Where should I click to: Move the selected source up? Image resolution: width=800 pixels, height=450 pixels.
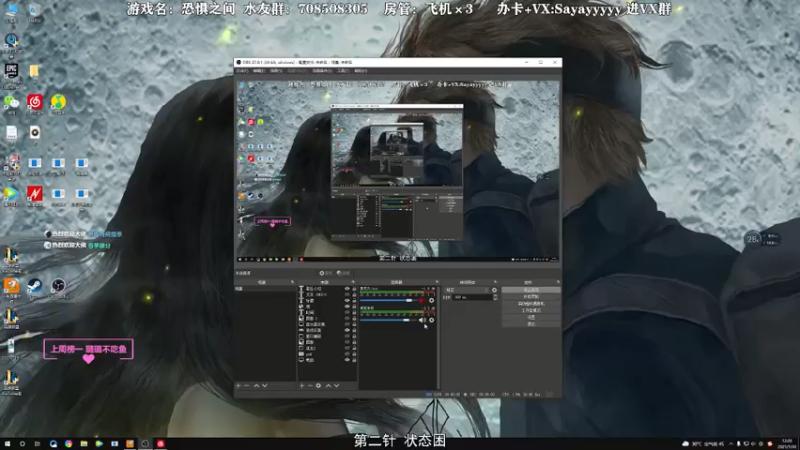click(x=329, y=386)
